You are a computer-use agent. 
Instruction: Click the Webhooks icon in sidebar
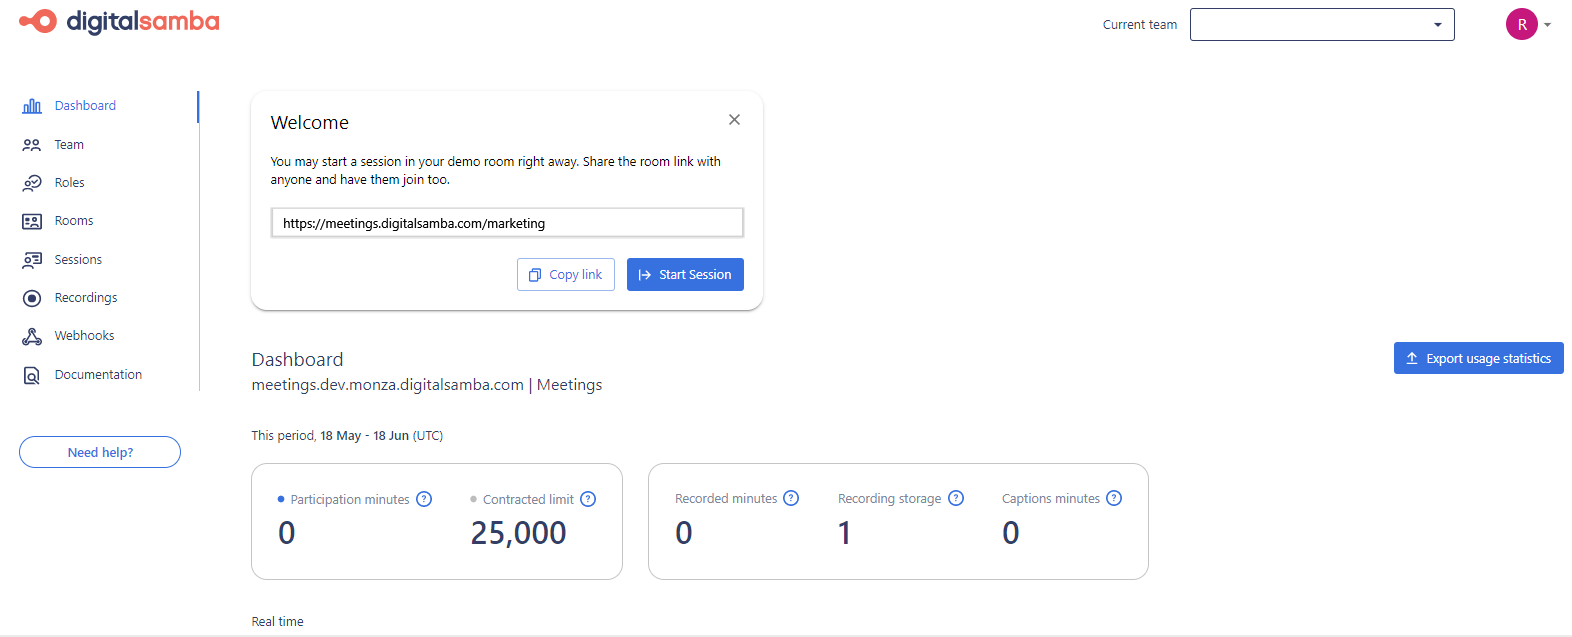pos(32,336)
